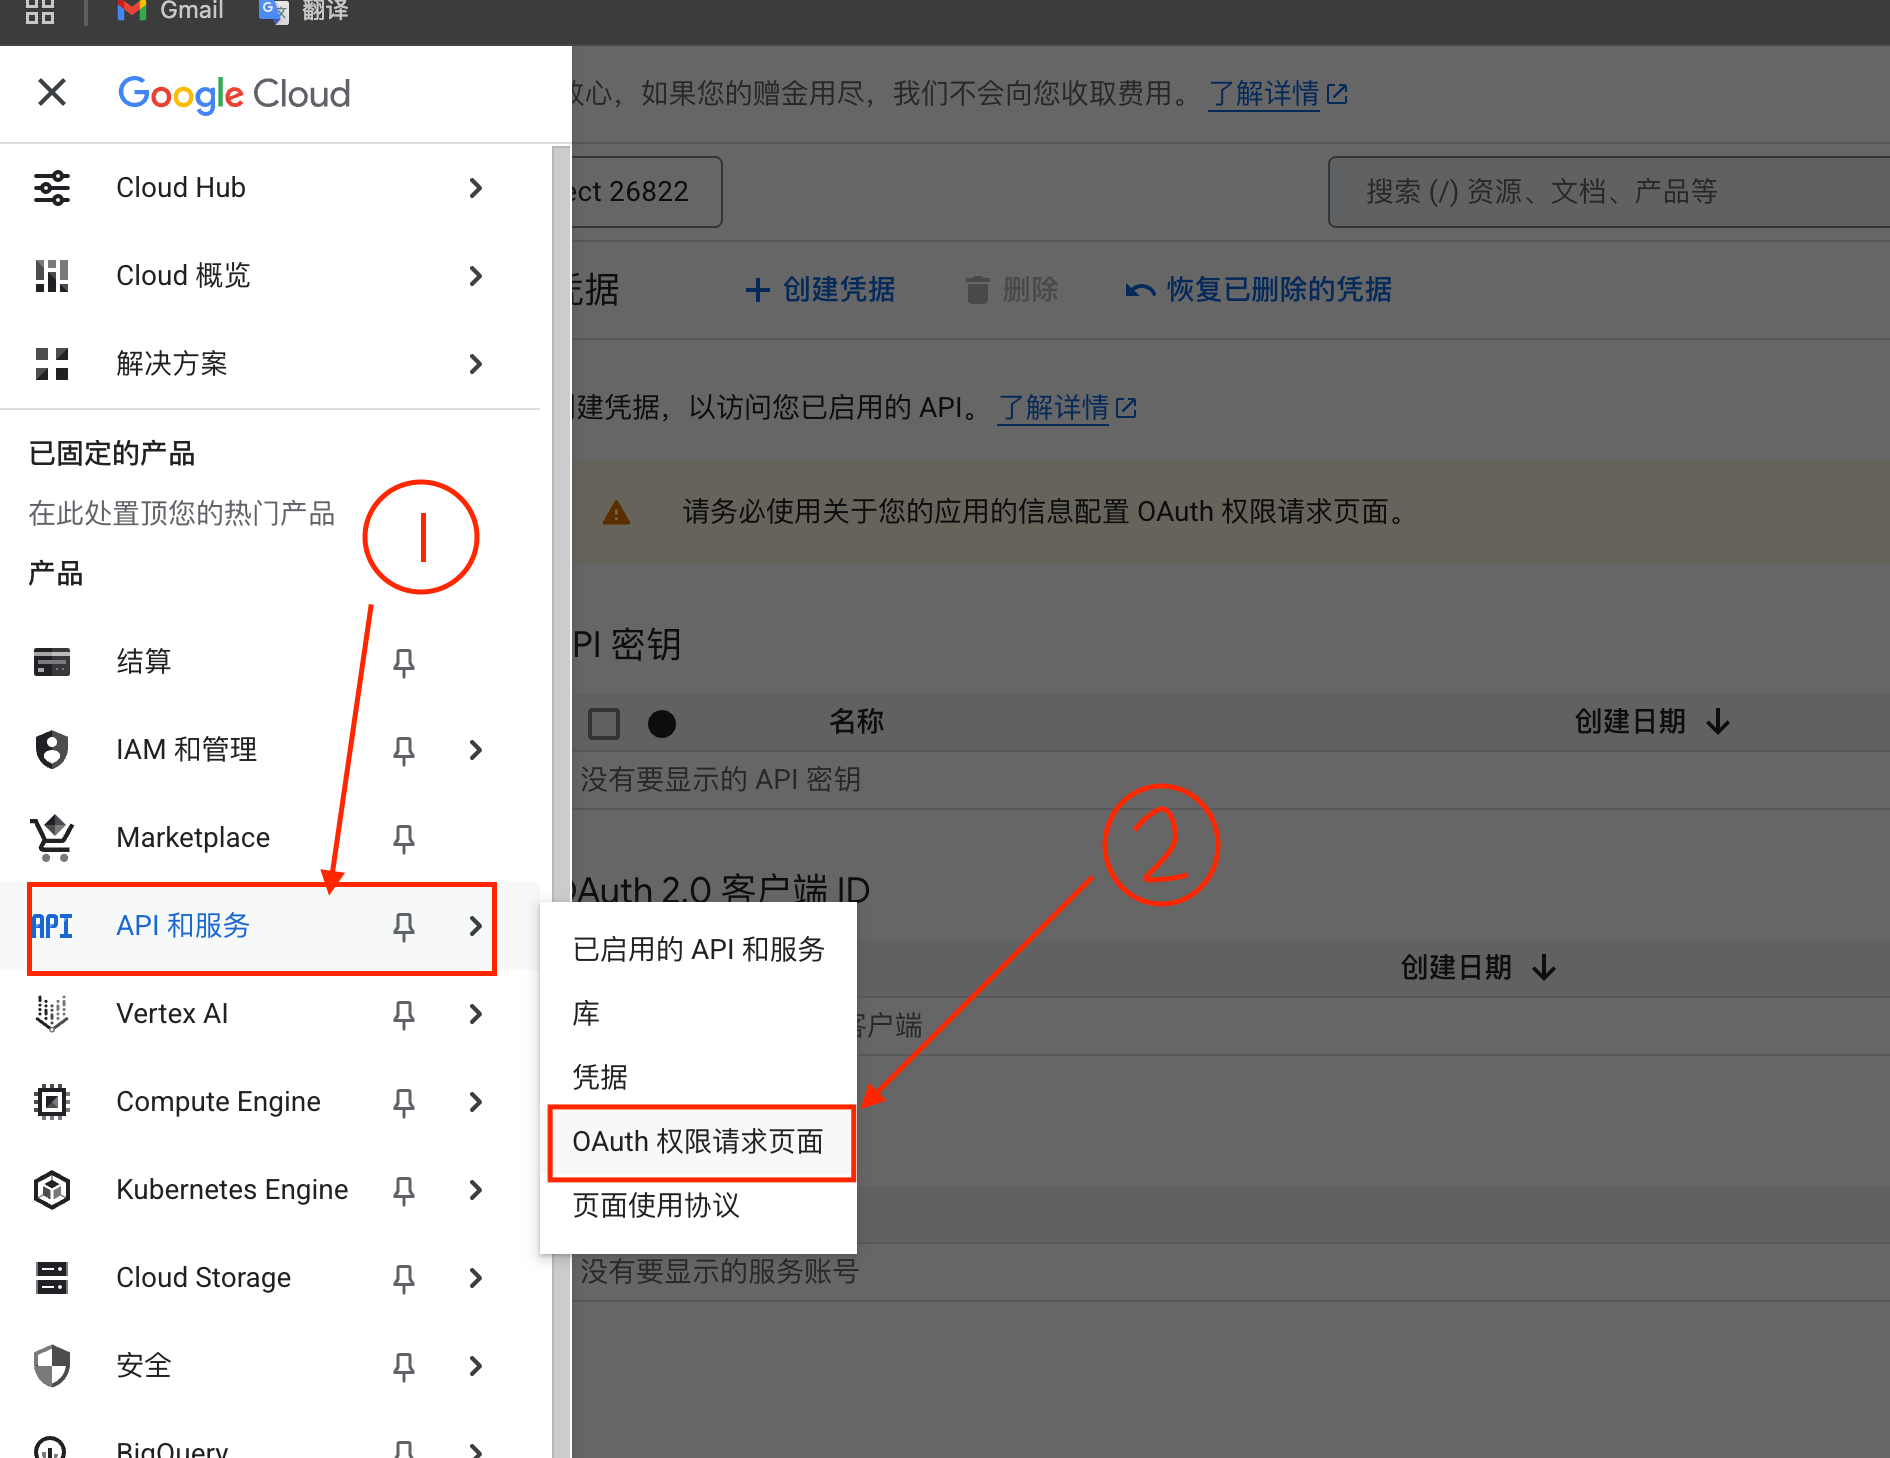1890x1458 pixels.
Task: Click the 名称 column header
Action: tap(856, 722)
